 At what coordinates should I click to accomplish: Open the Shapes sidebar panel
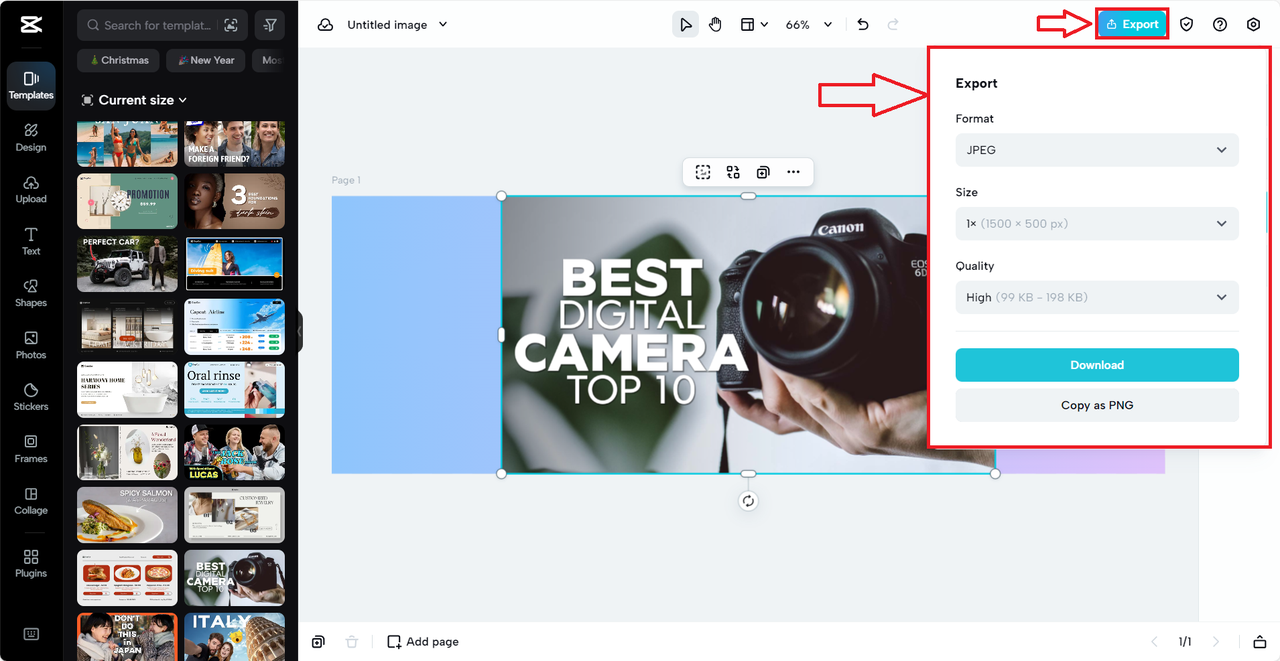tap(31, 294)
